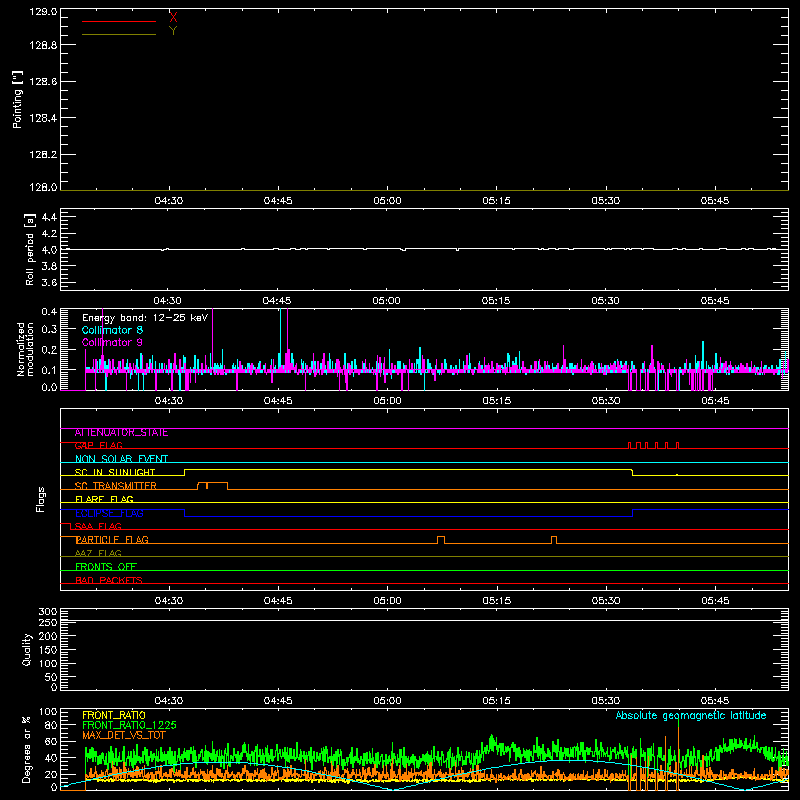Viewport: 800px width, 800px height.
Task: Click the 05:00 tick under Pointing plot
Action: click(x=387, y=201)
